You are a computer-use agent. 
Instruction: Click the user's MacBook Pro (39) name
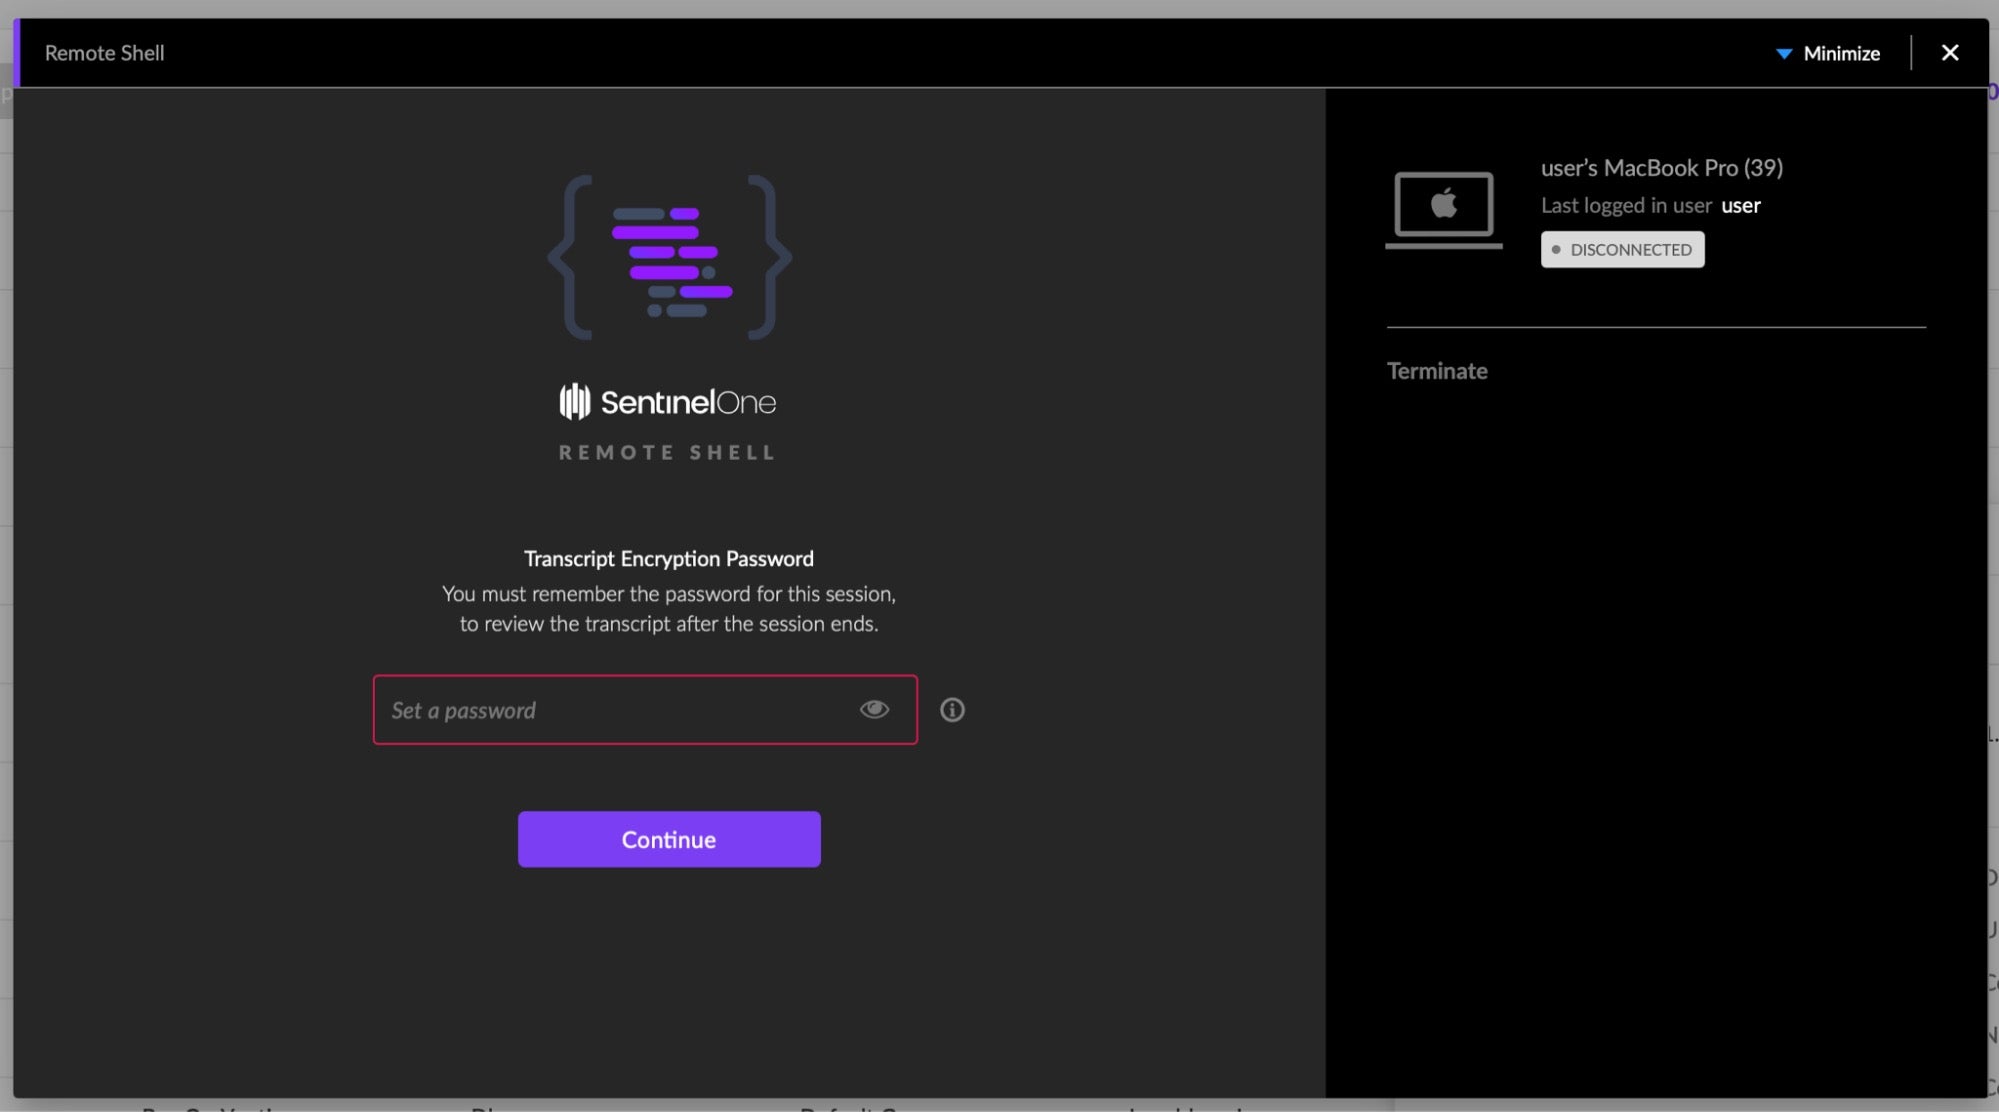click(x=1661, y=168)
